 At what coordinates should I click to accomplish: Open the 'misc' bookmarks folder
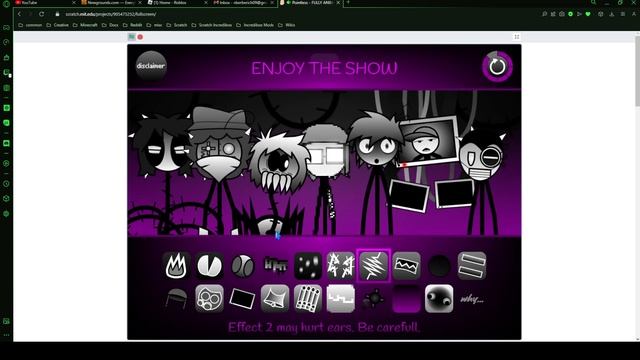(155, 25)
